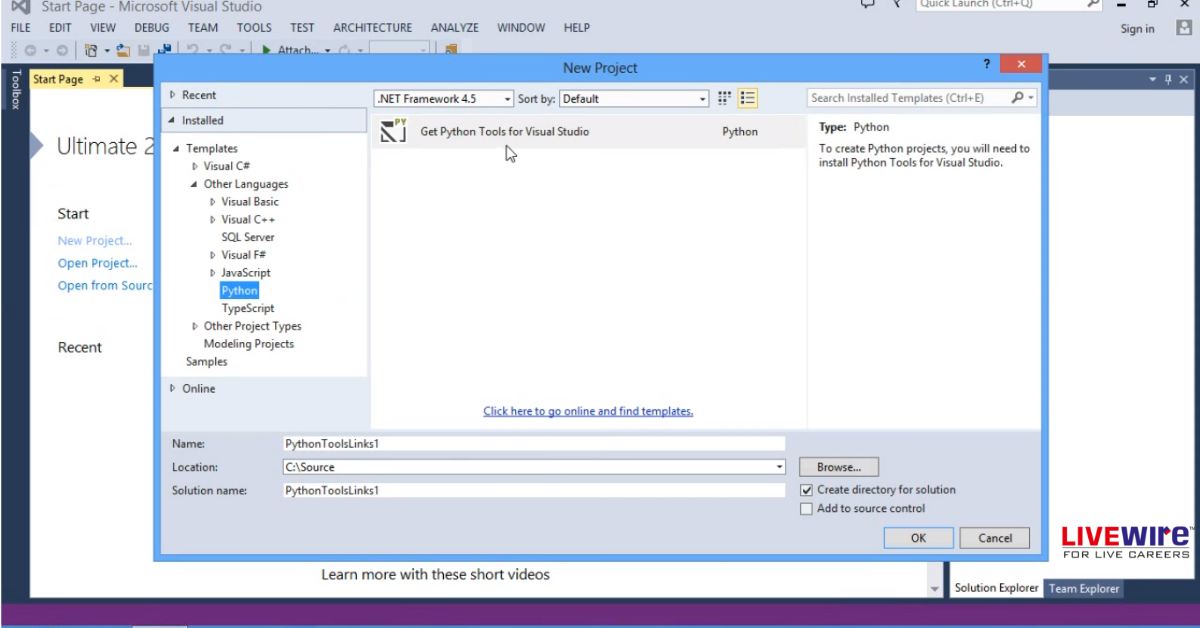Click the search magnifier in template search box

tap(1017, 98)
